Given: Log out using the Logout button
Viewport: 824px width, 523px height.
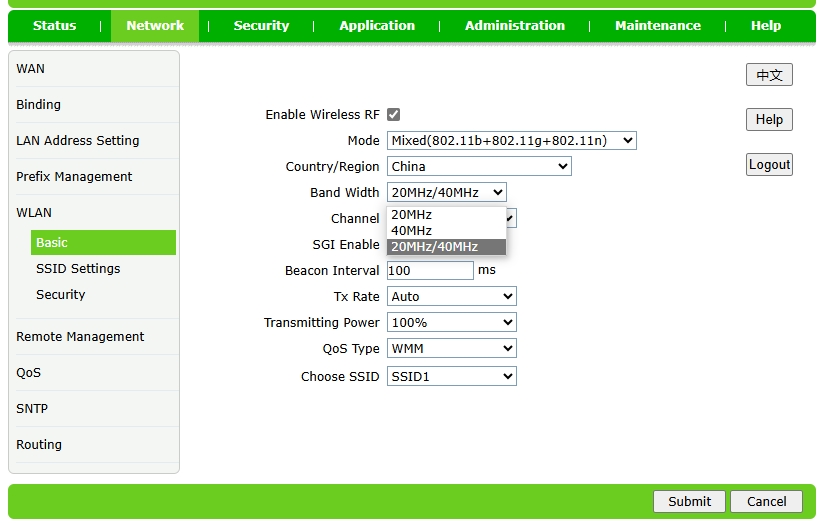Looking at the screenshot, I should pos(769,165).
